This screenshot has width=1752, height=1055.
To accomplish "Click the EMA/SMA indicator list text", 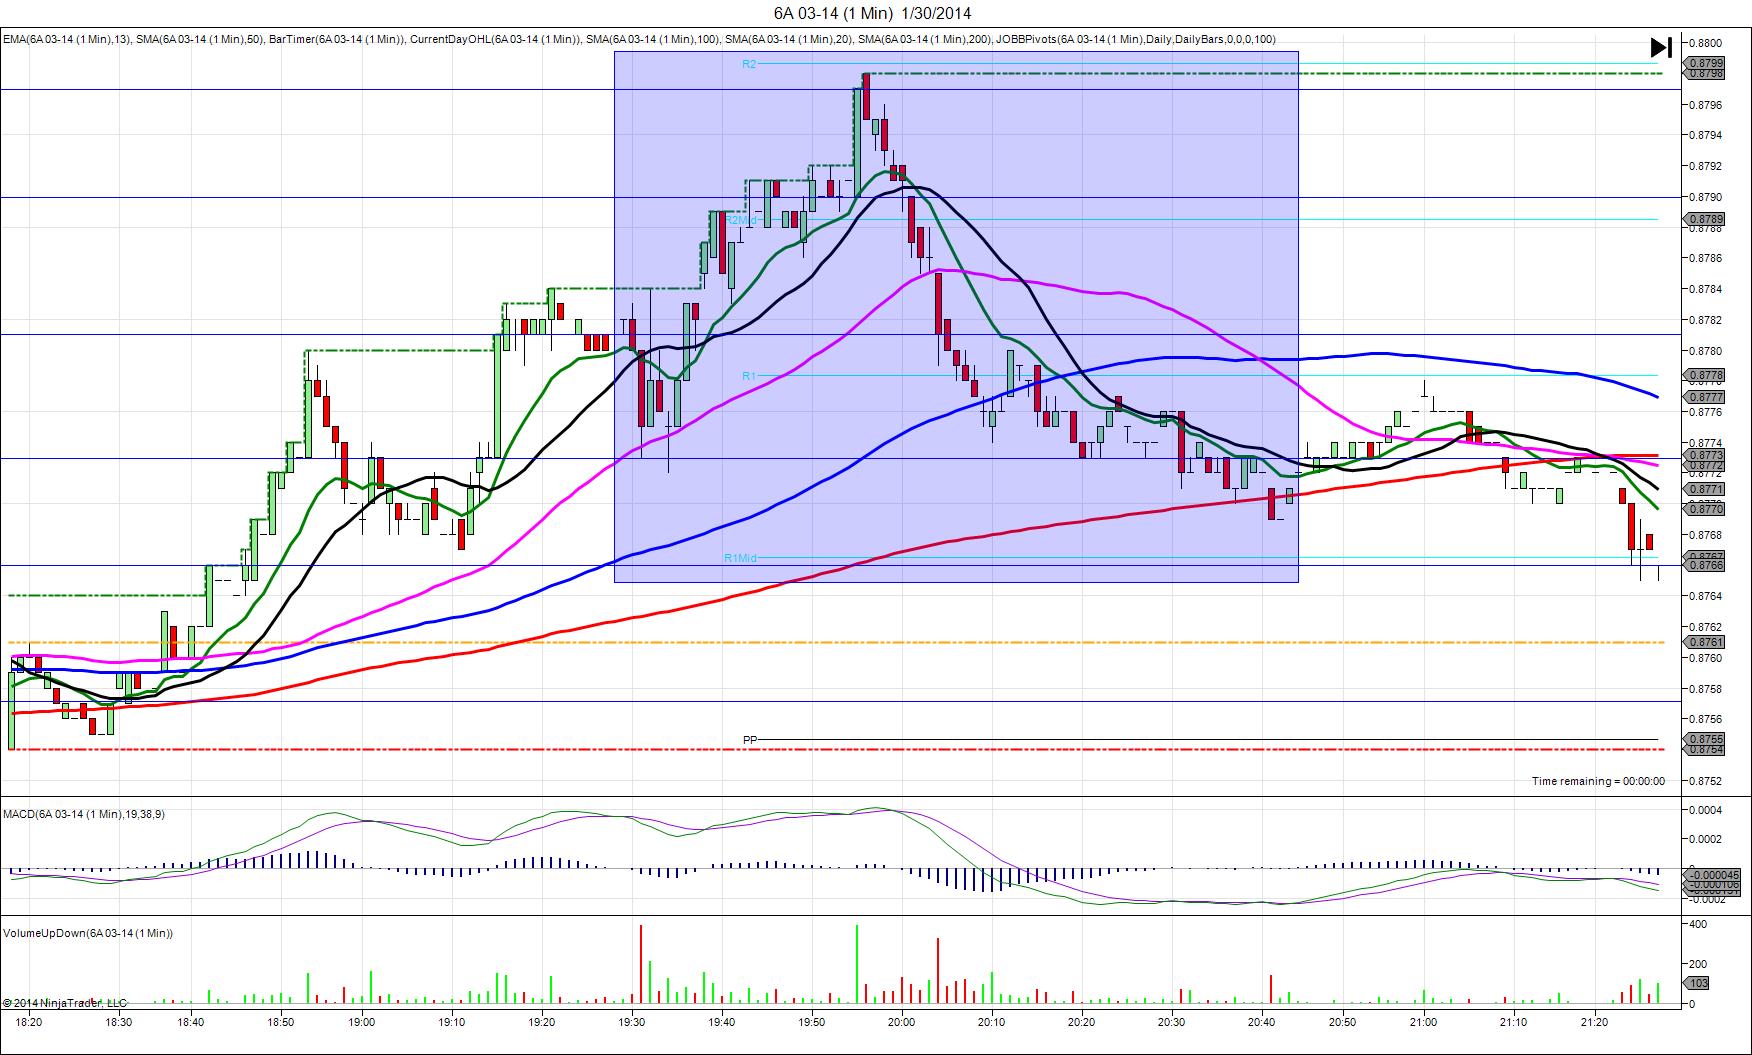I will (x=639, y=40).
